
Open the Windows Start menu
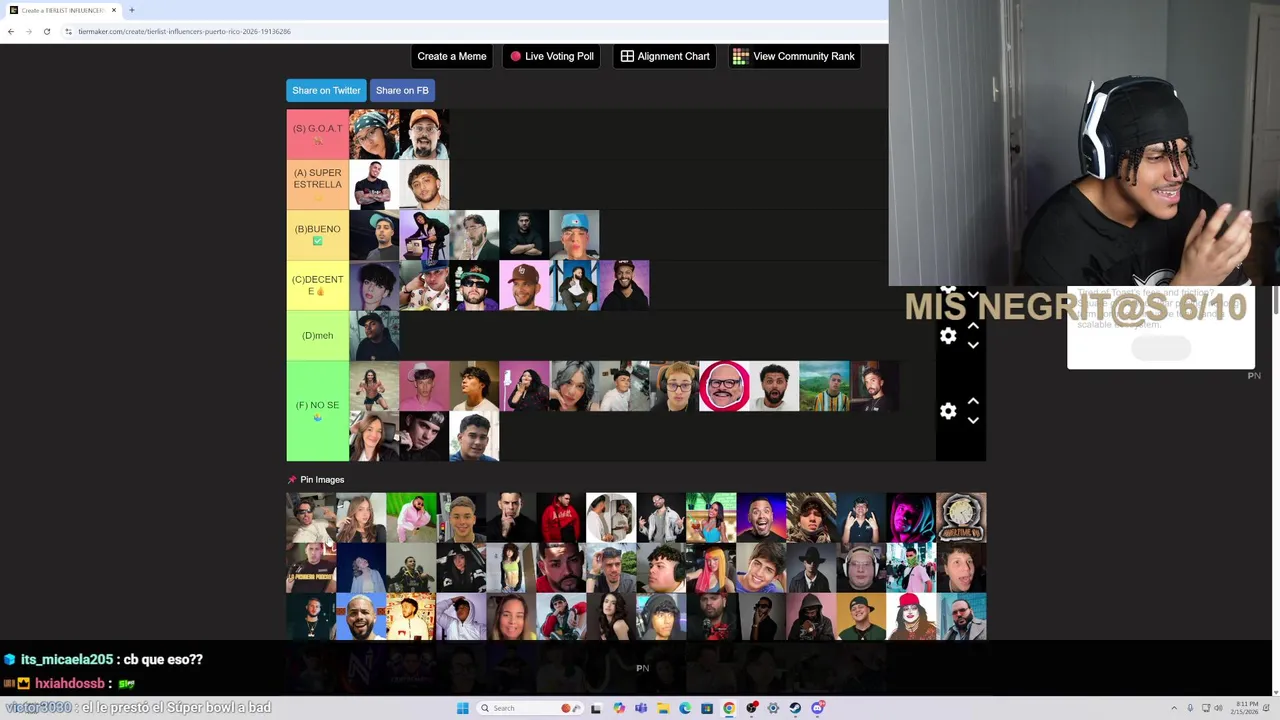tap(463, 708)
